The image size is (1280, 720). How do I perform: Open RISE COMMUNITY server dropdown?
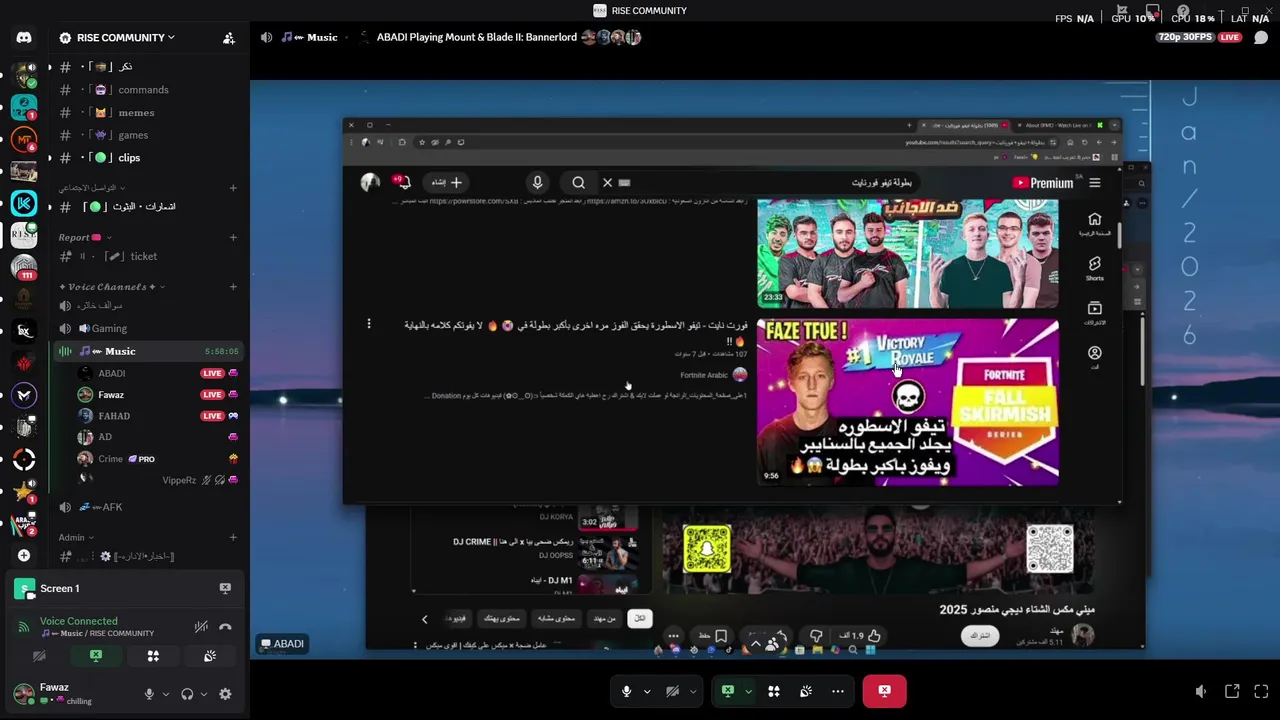(126, 38)
